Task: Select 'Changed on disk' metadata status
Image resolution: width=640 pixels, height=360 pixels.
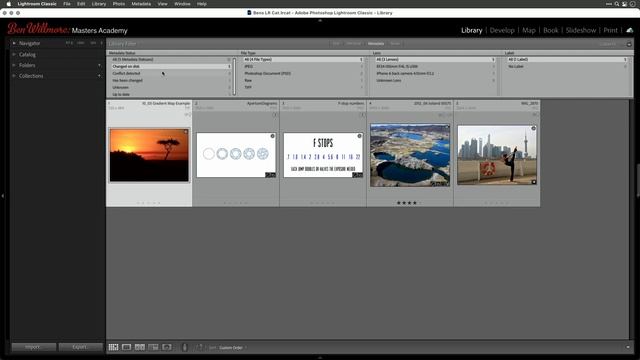Action: (171, 67)
